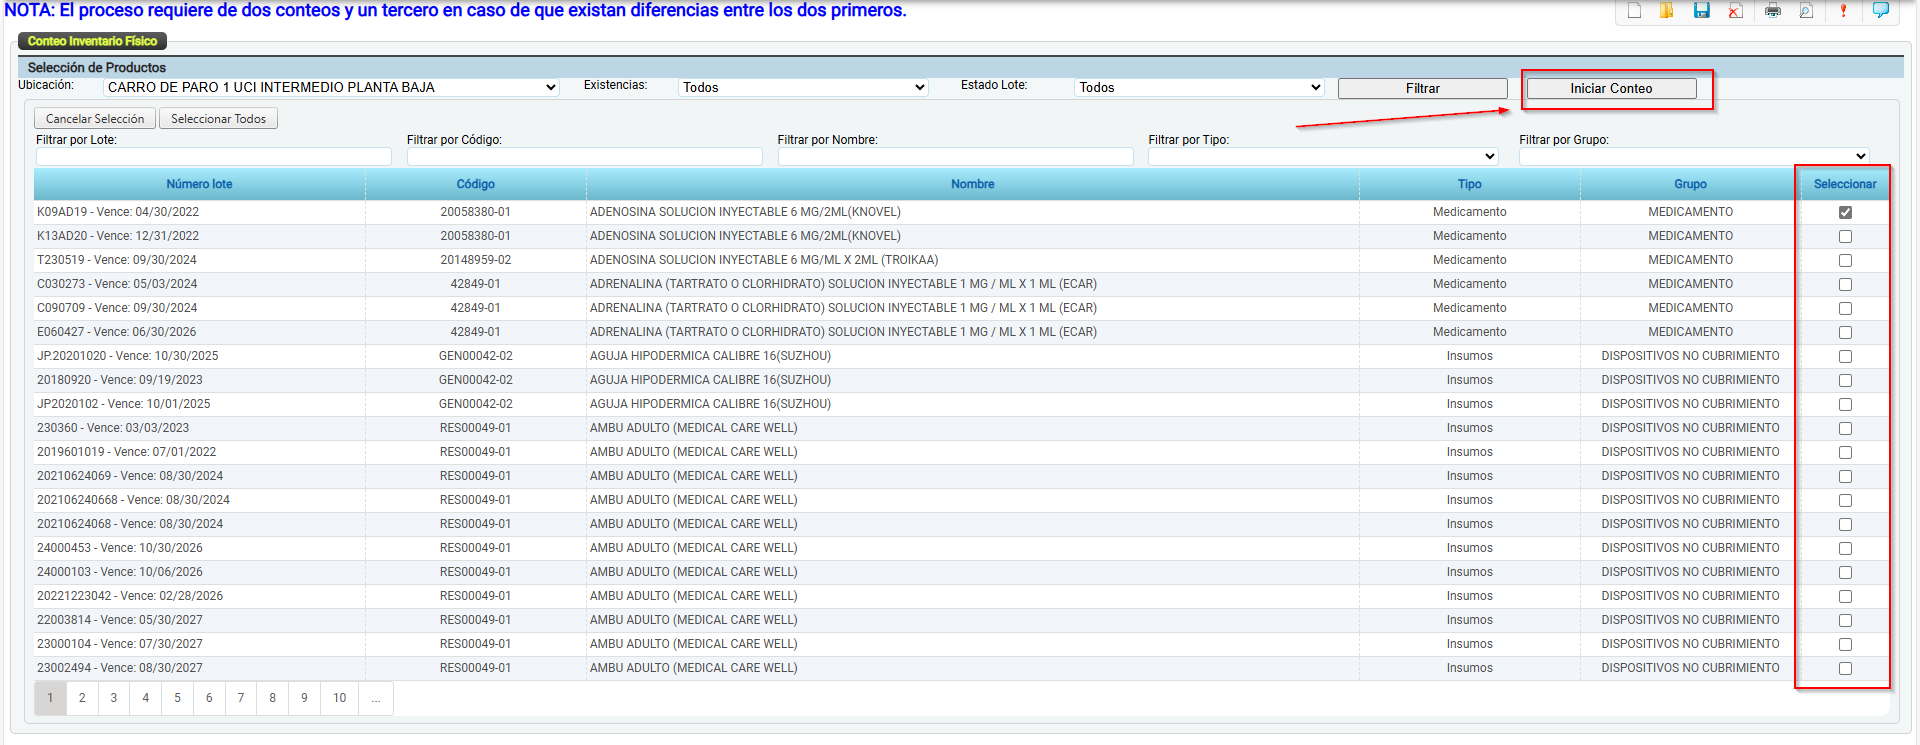Click the Seleccionar Todos button

click(x=218, y=119)
